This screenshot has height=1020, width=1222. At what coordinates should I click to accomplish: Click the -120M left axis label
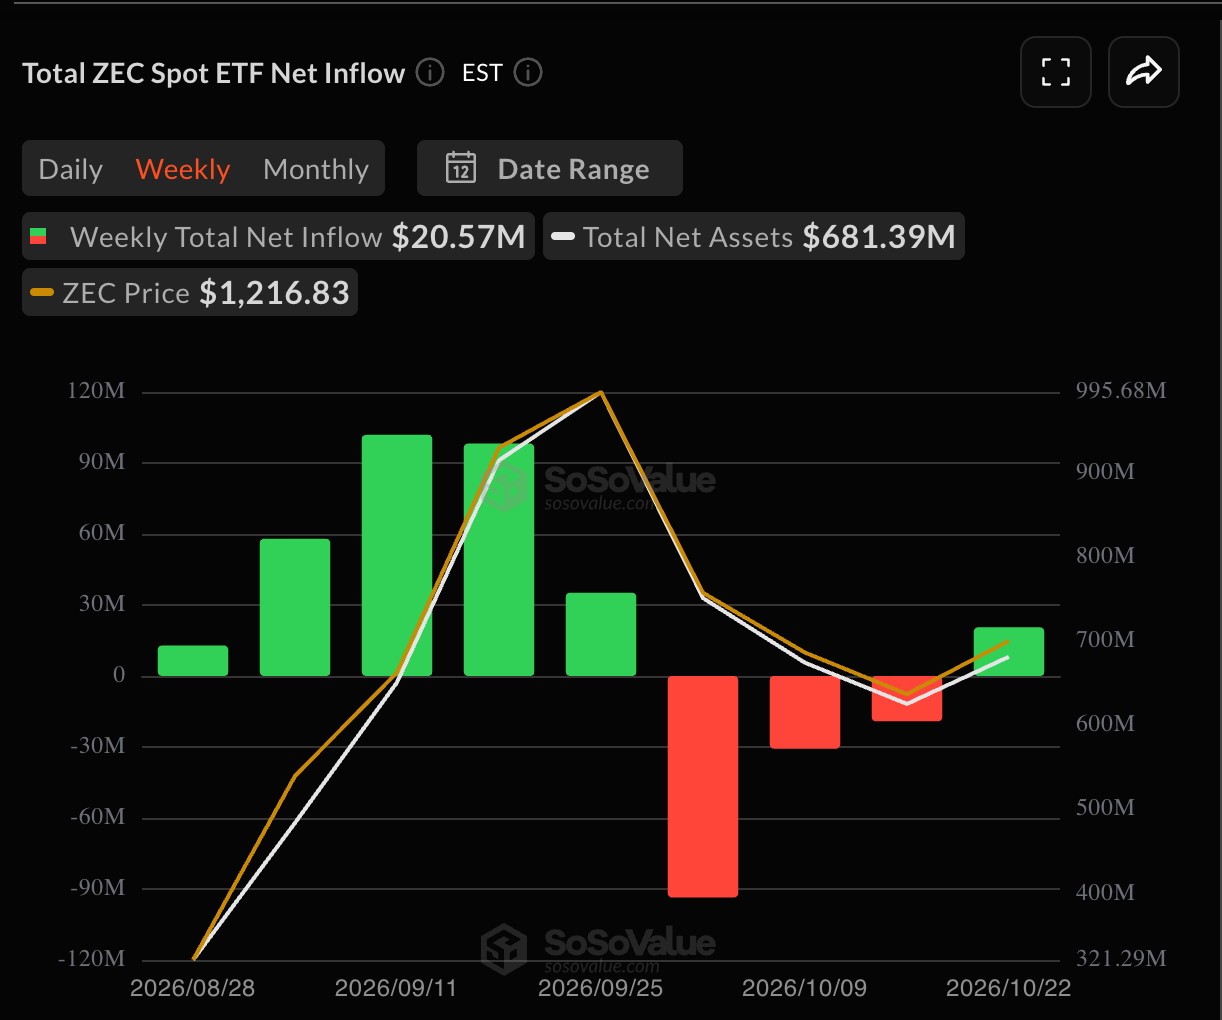click(x=92, y=959)
